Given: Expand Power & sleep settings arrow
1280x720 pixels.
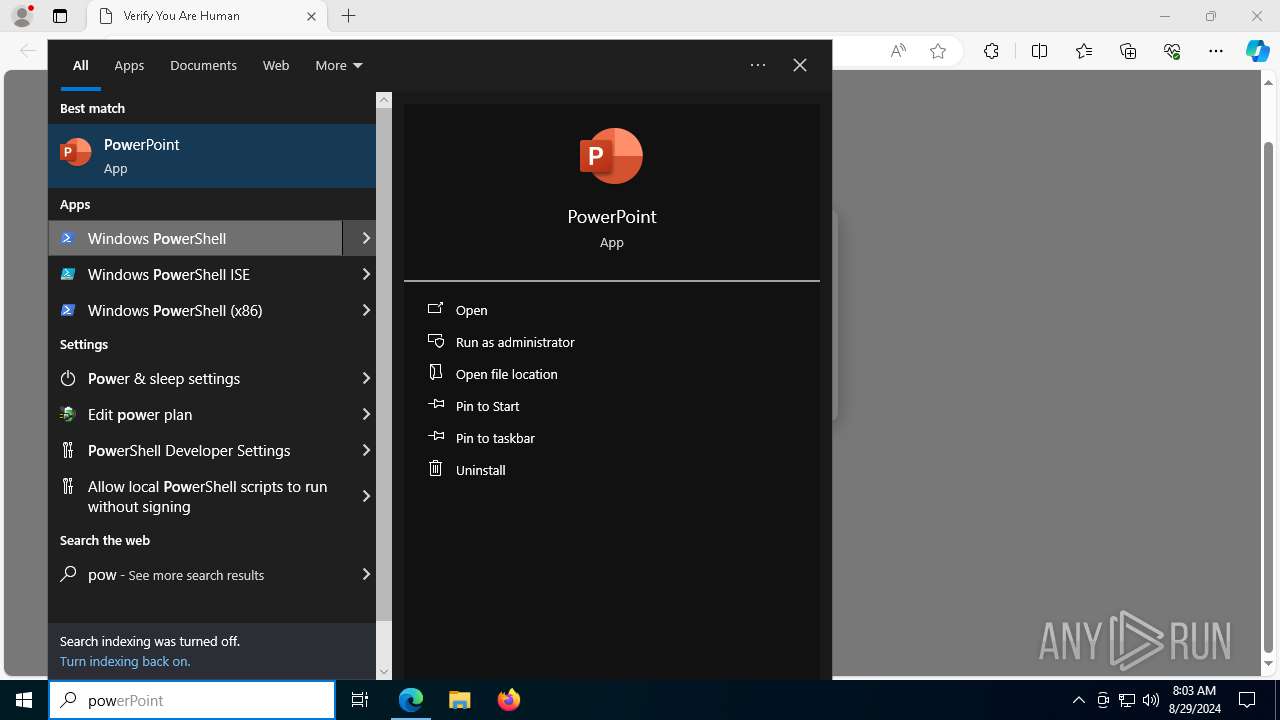Looking at the screenshot, I should point(365,378).
